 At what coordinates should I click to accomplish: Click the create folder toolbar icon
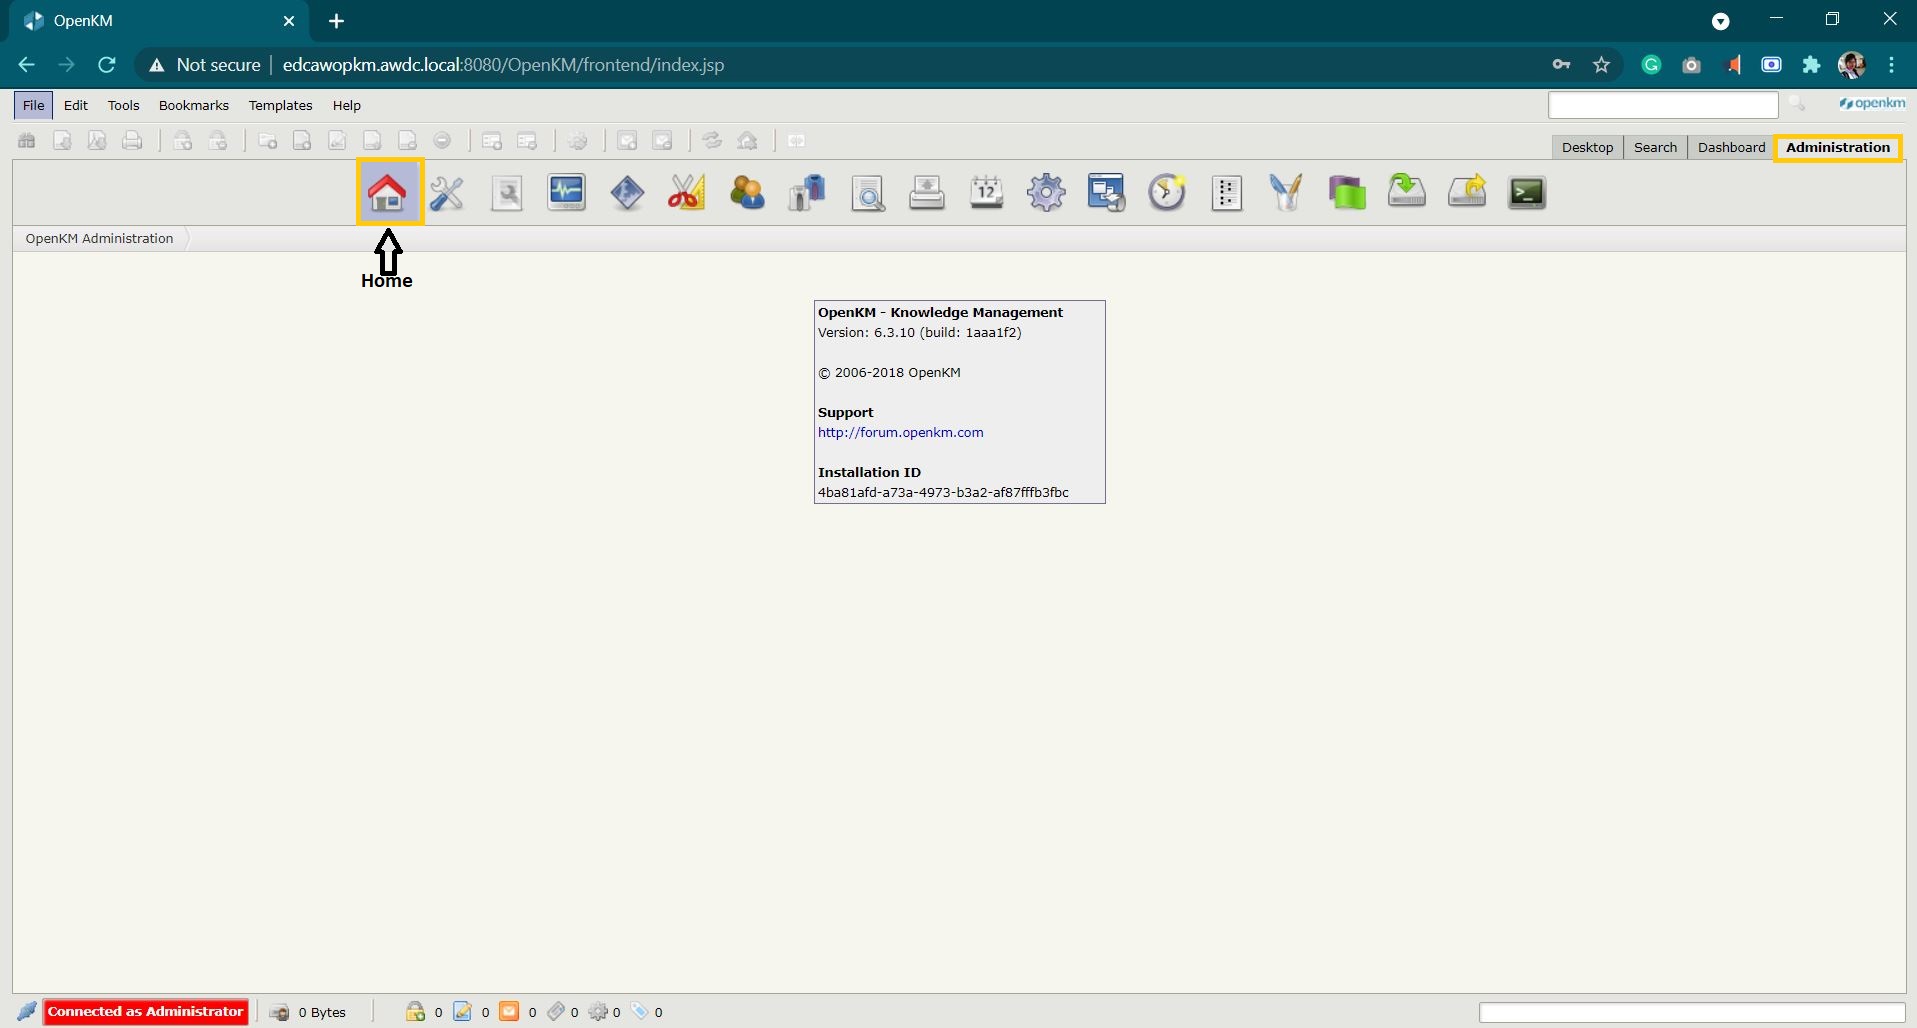tap(267, 141)
